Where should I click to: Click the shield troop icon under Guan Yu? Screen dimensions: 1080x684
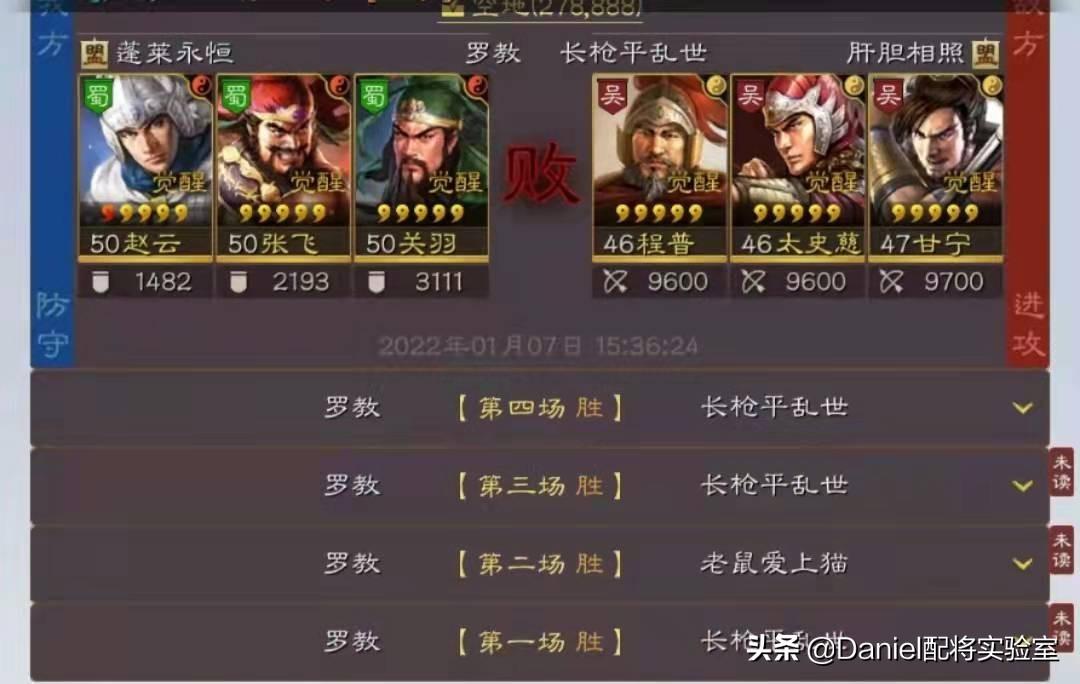click(x=376, y=282)
